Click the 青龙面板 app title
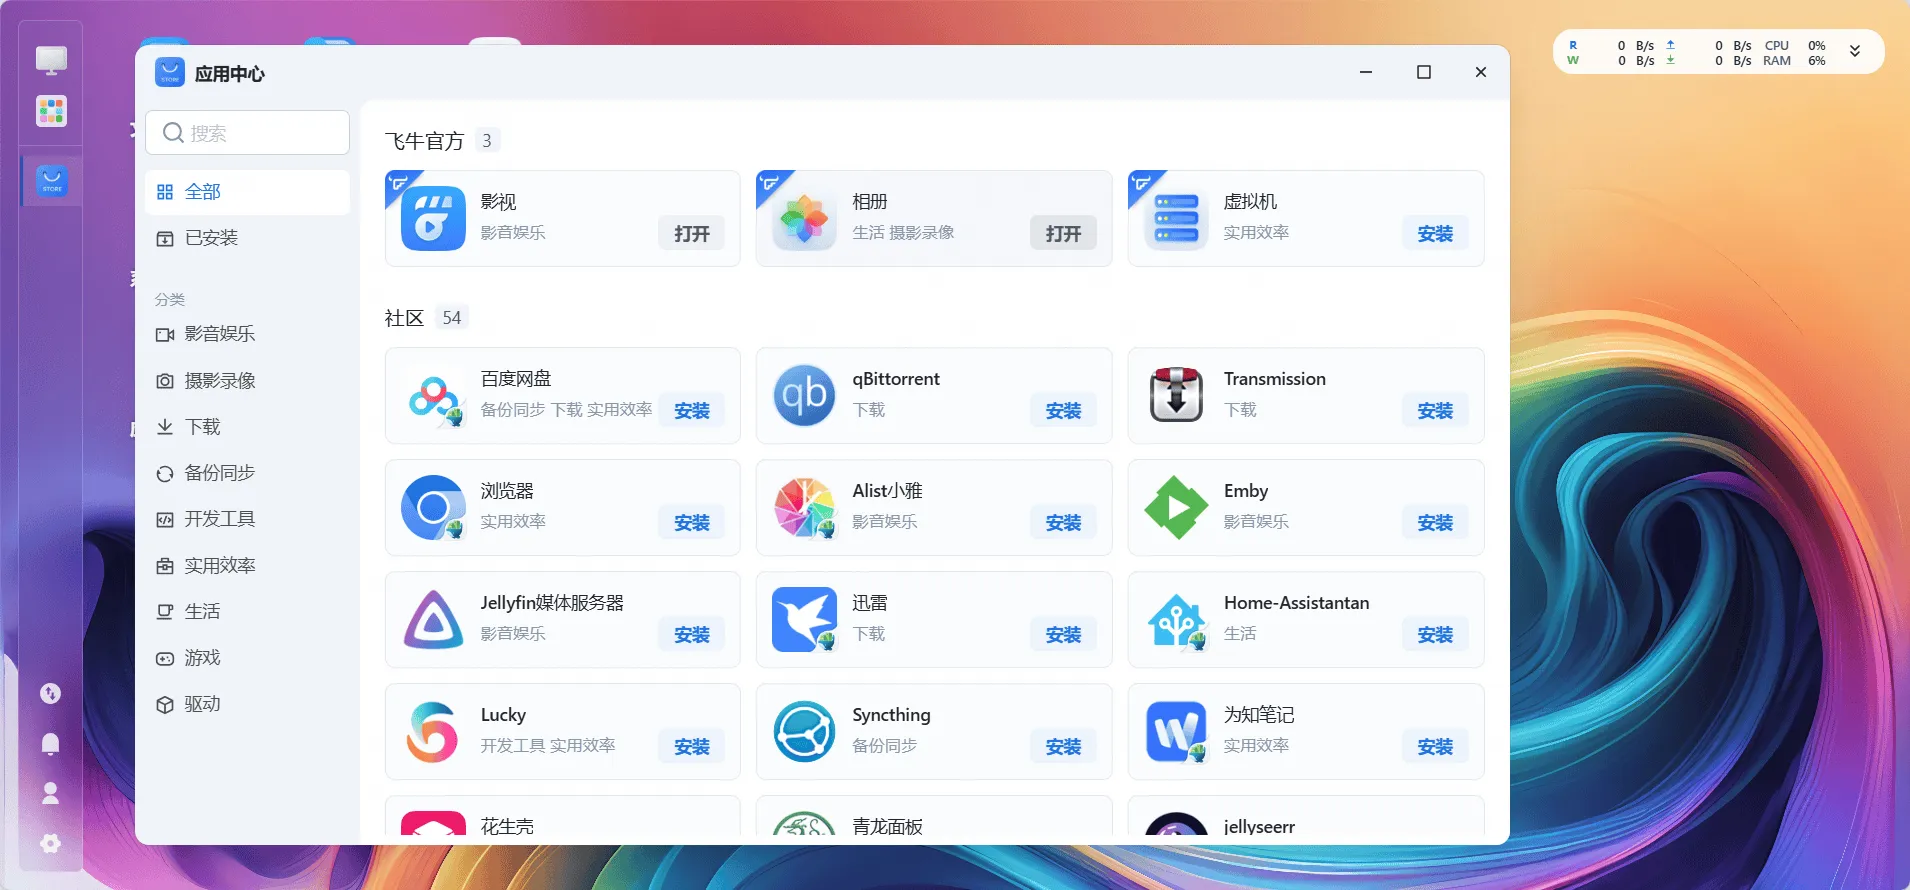The height and width of the screenshot is (890, 1910). pos(887,826)
